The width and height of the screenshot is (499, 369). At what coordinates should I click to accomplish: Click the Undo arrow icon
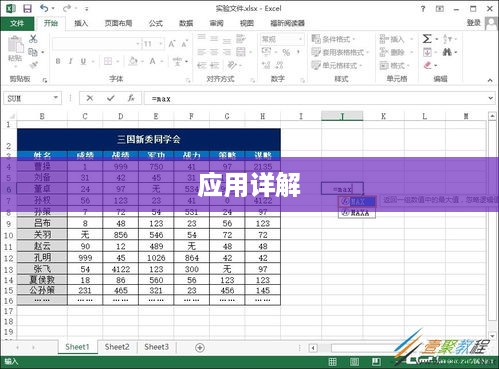[44, 8]
